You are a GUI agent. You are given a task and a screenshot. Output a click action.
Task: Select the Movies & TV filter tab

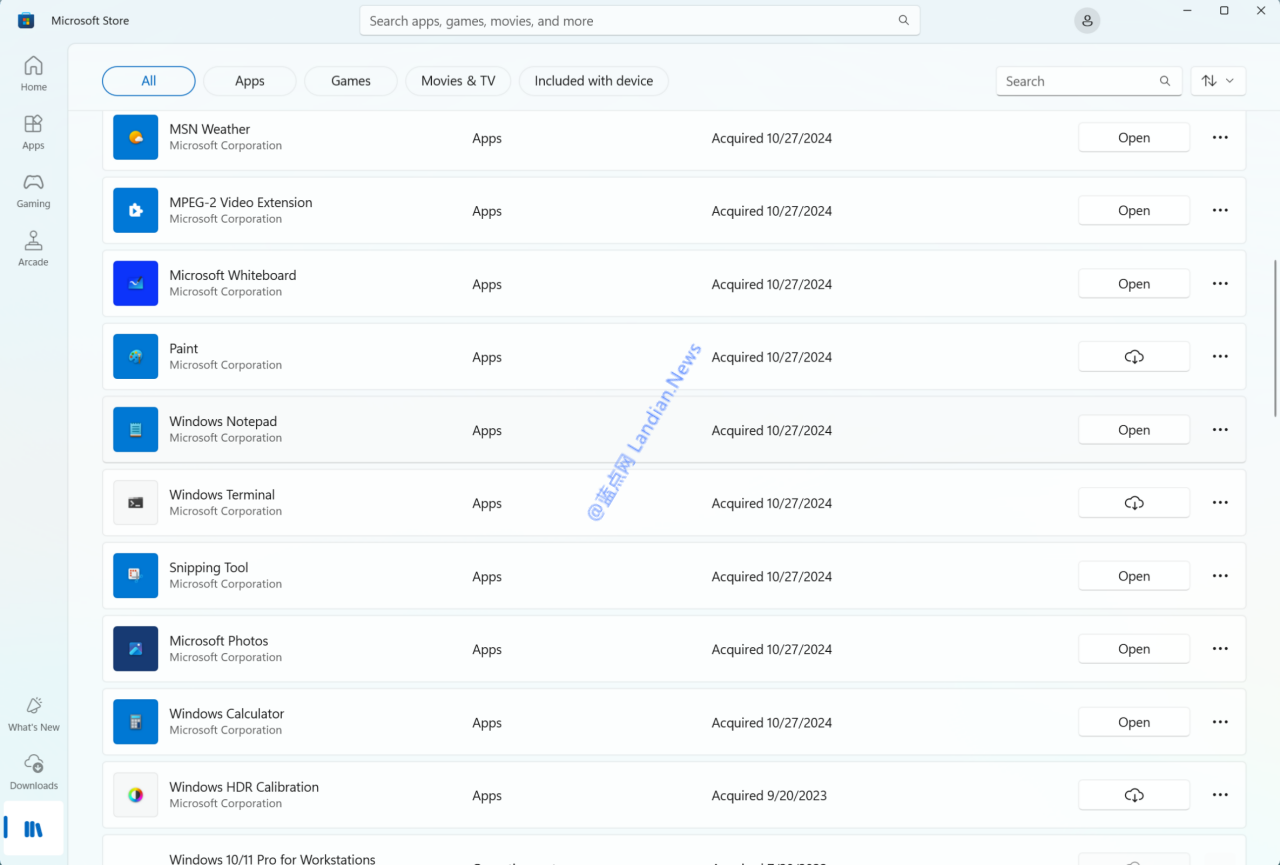click(458, 81)
